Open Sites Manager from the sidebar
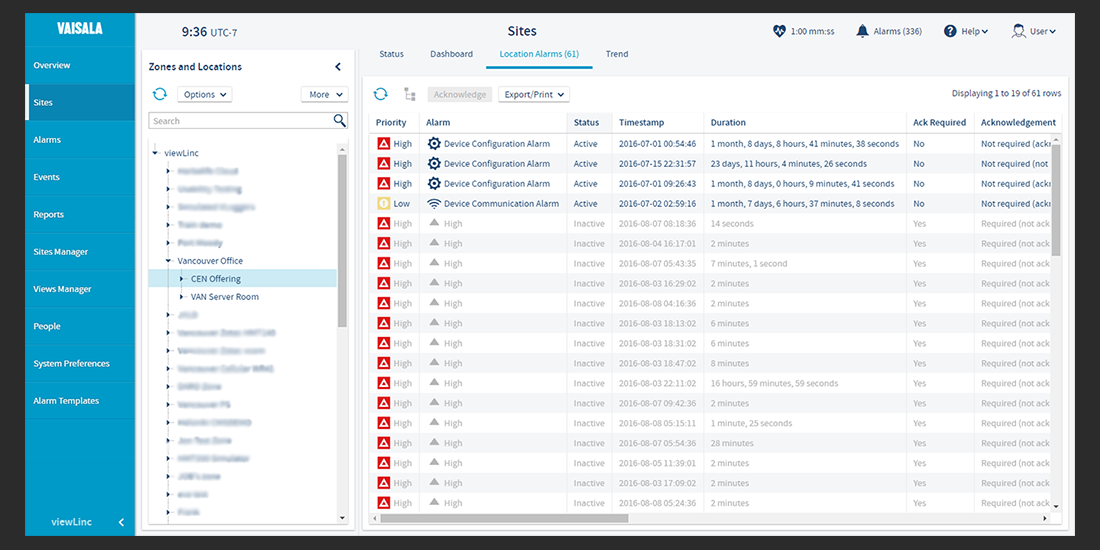 [x=61, y=252]
